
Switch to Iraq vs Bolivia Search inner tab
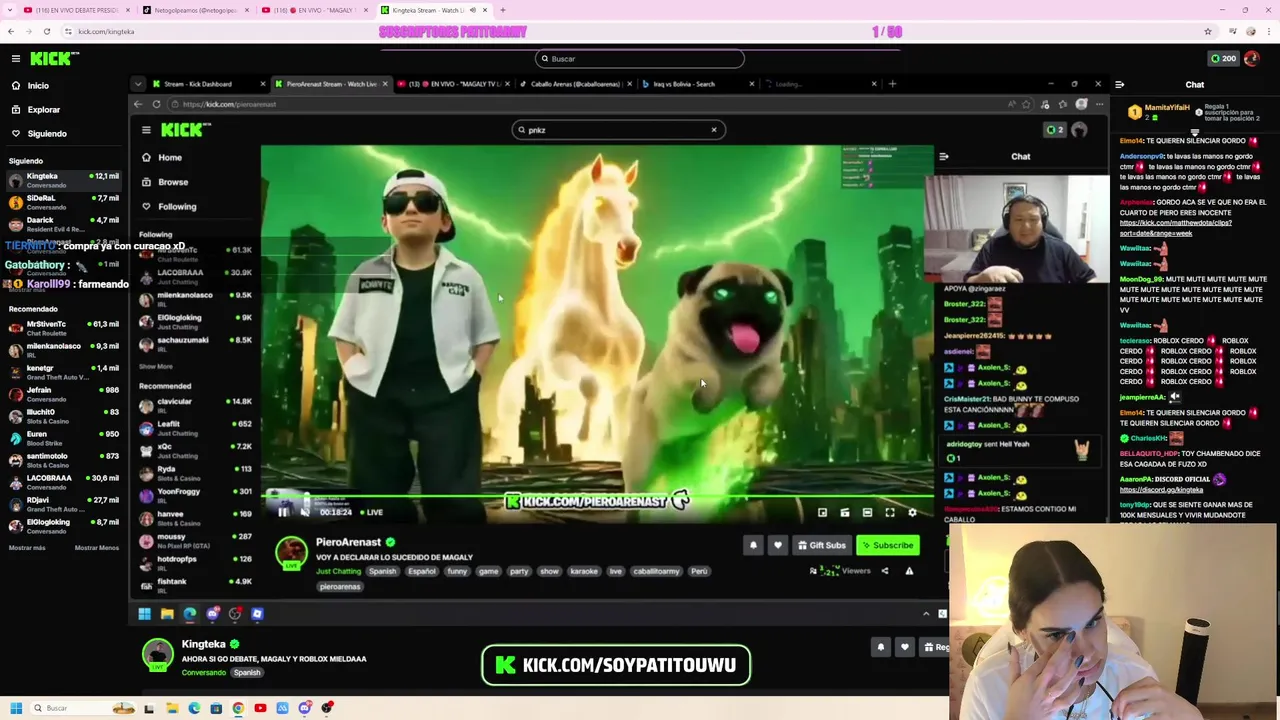tap(697, 84)
